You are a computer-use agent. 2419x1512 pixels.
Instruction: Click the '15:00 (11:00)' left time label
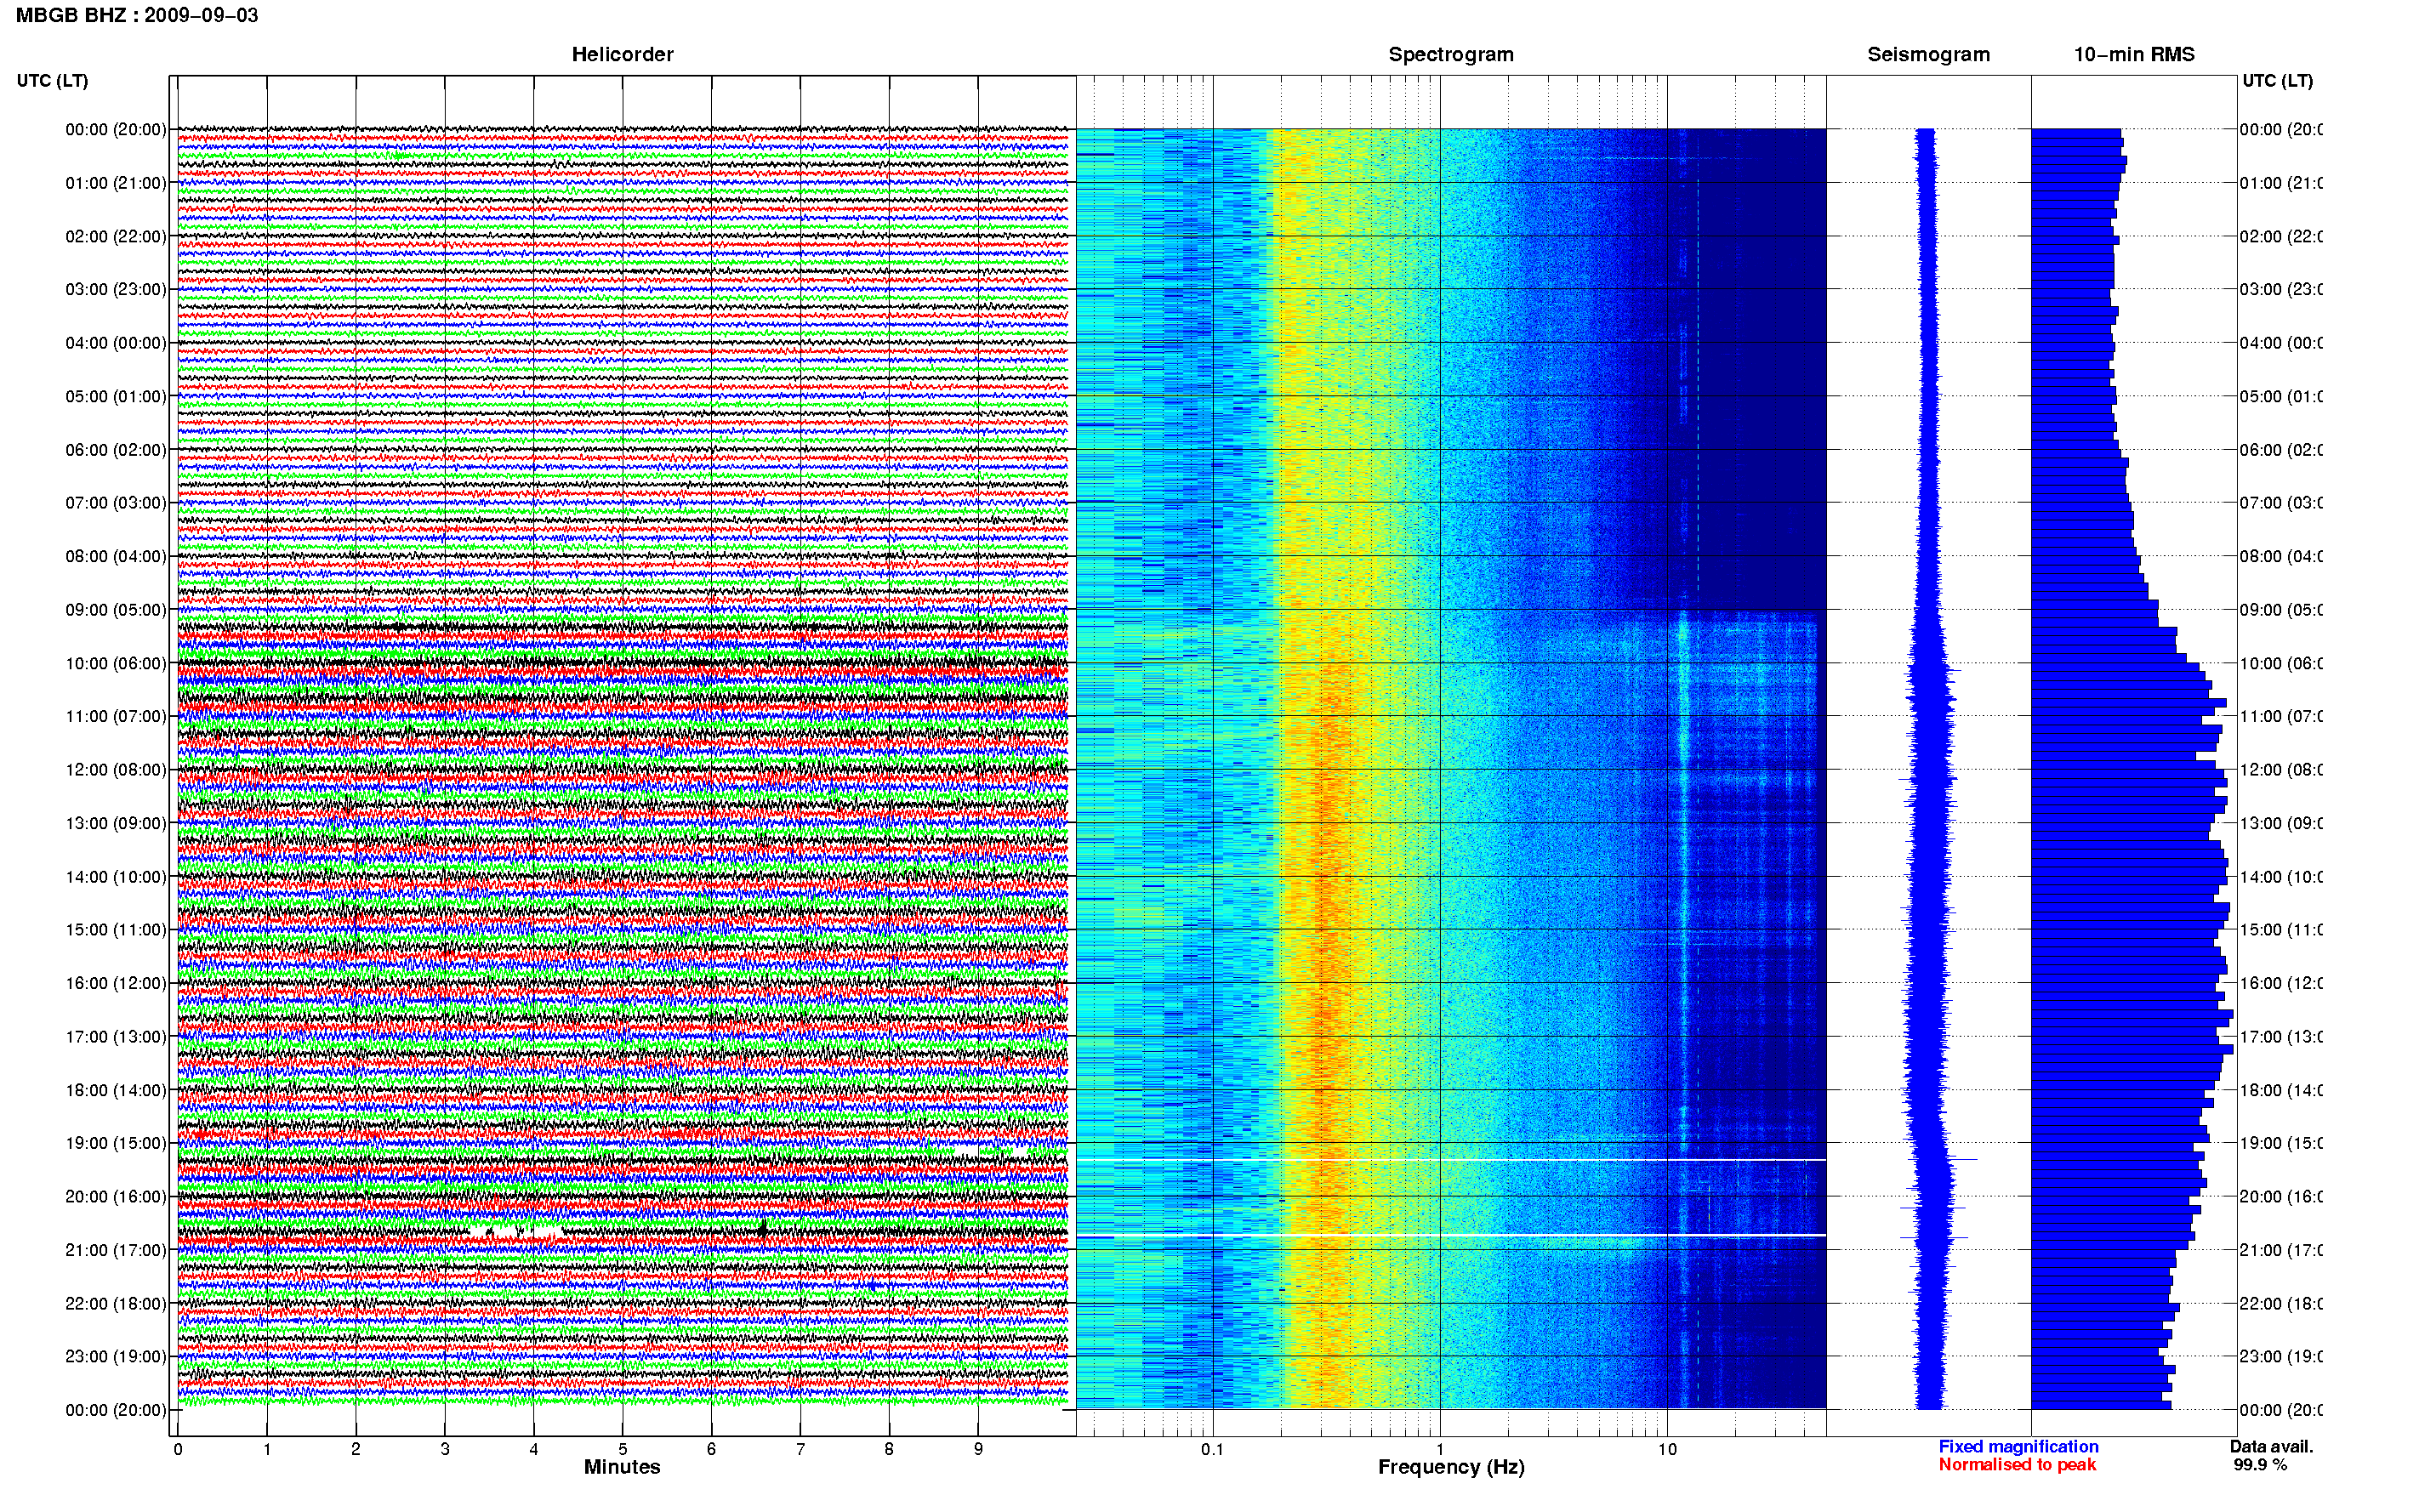(116, 929)
